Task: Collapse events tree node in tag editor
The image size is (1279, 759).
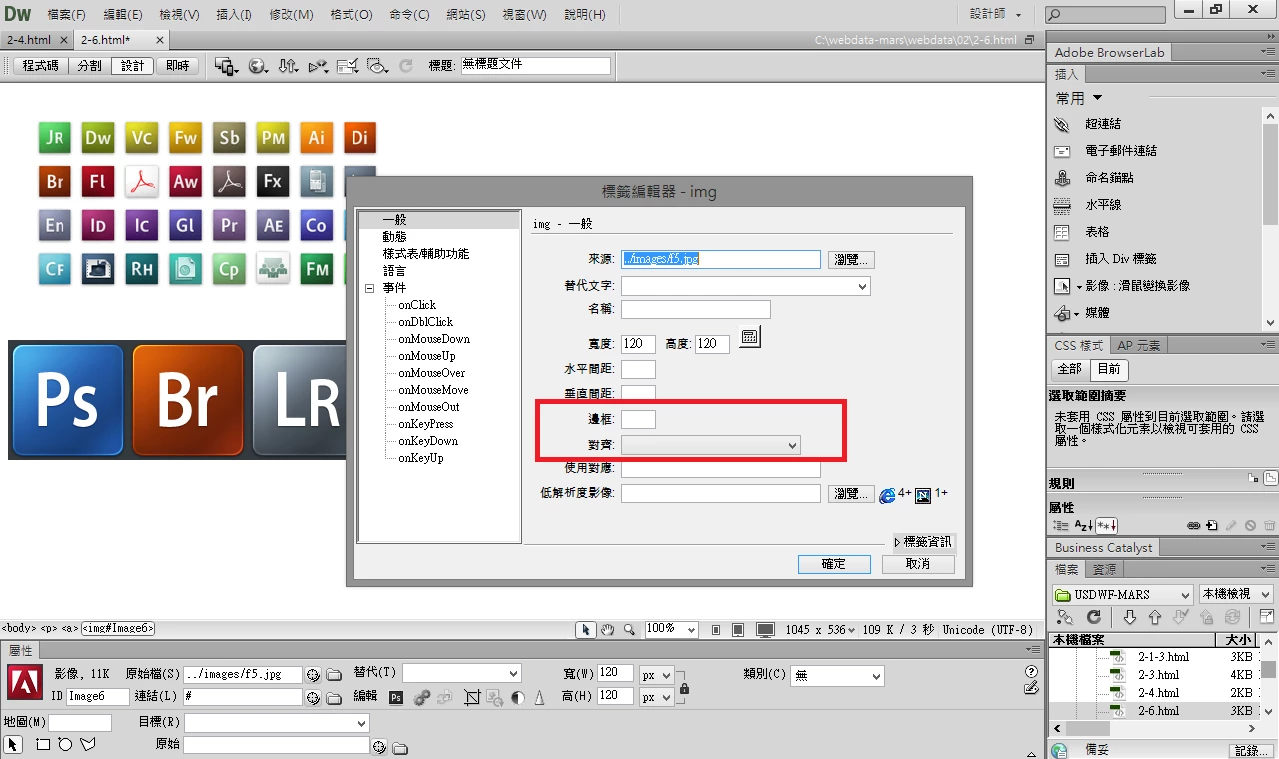Action: (x=369, y=288)
